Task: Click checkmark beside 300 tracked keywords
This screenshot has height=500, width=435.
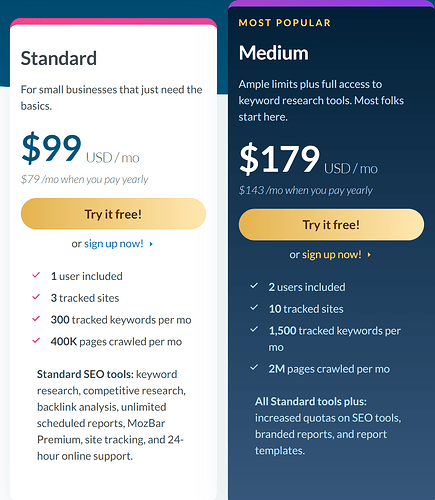Action: click(36, 319)
